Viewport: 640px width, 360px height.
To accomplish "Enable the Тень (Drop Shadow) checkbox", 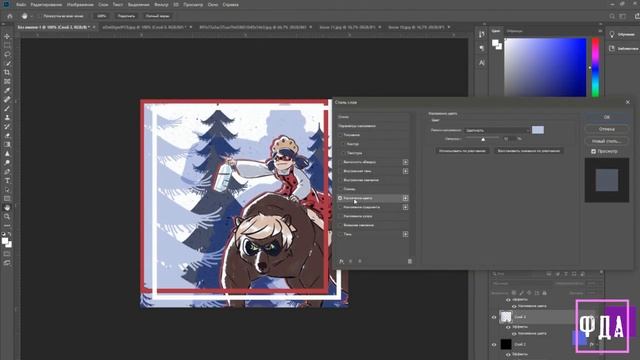I will (x=340, y=234).
